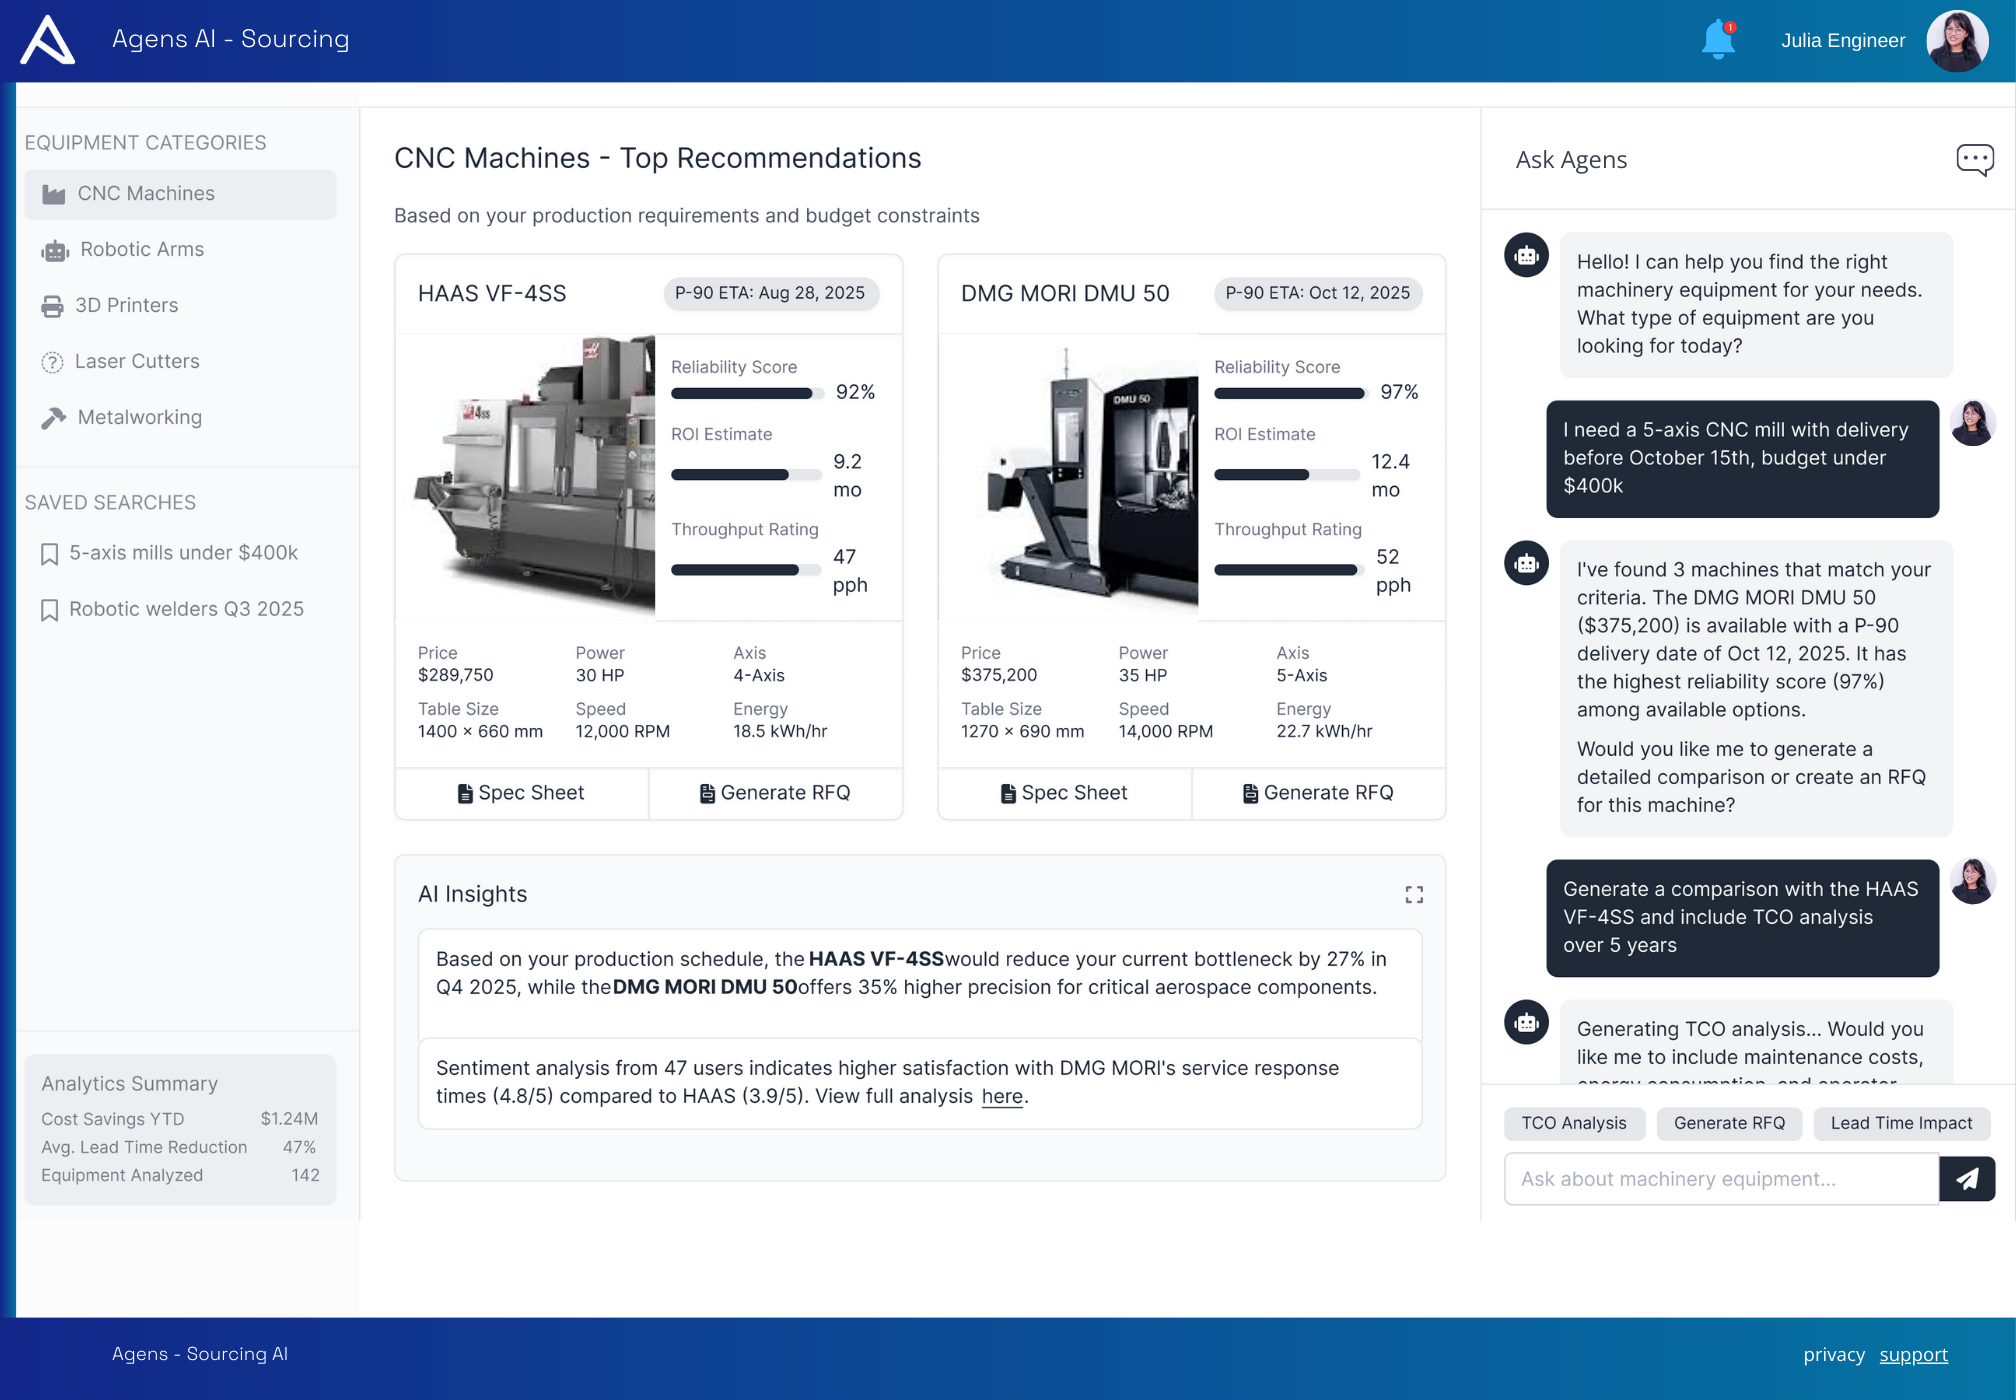2016x1400 pixels.
Task: Send the message with the paper-plane button
Action: click(x=1967, y=1178)
